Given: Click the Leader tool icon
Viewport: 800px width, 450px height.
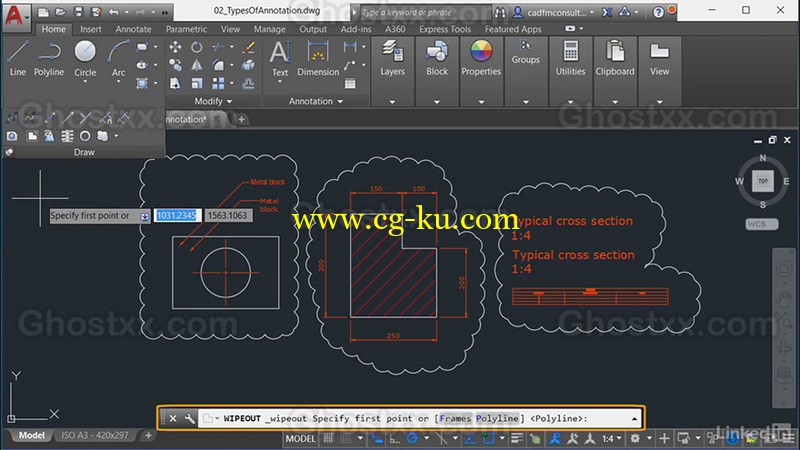Looking at the screenshot, I should coord(350,65).
